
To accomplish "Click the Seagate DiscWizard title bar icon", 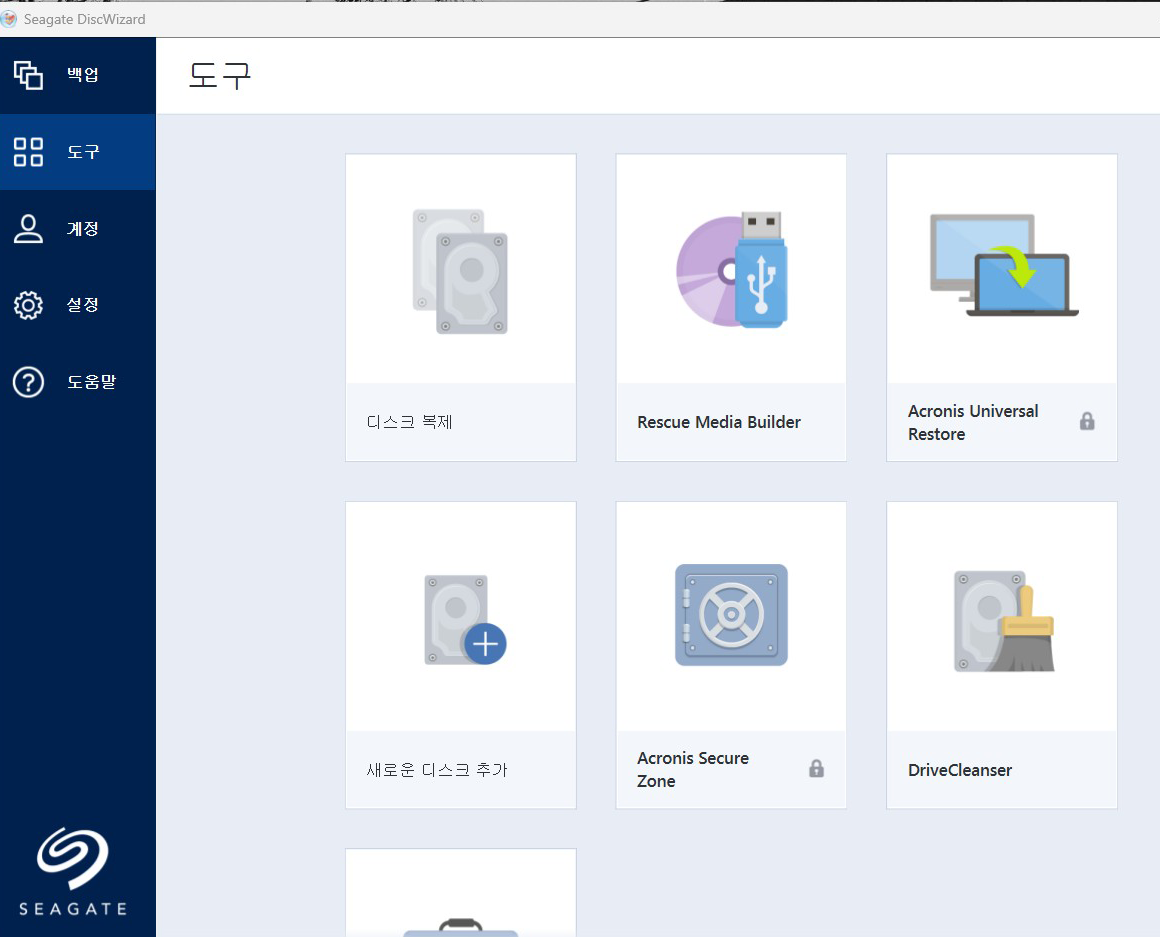I will tap(9, 18).
